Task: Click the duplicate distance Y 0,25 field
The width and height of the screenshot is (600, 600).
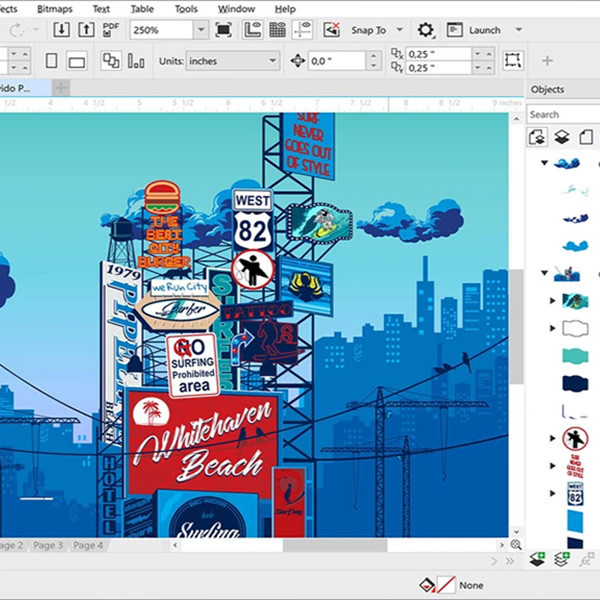Action: point(439,68)
